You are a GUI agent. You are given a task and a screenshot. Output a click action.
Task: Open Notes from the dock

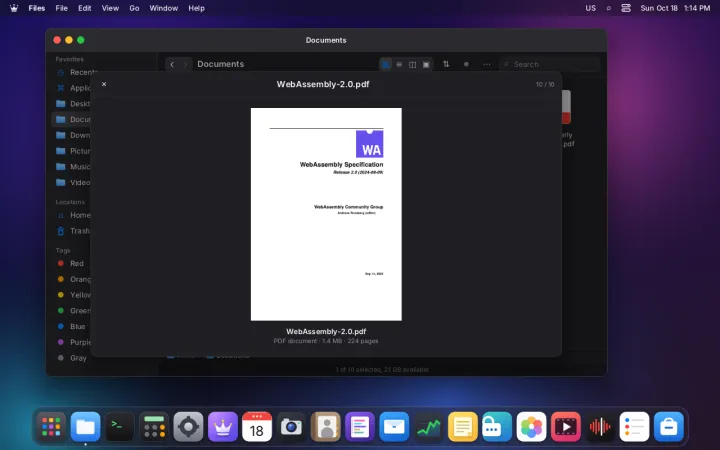point(462,427)
